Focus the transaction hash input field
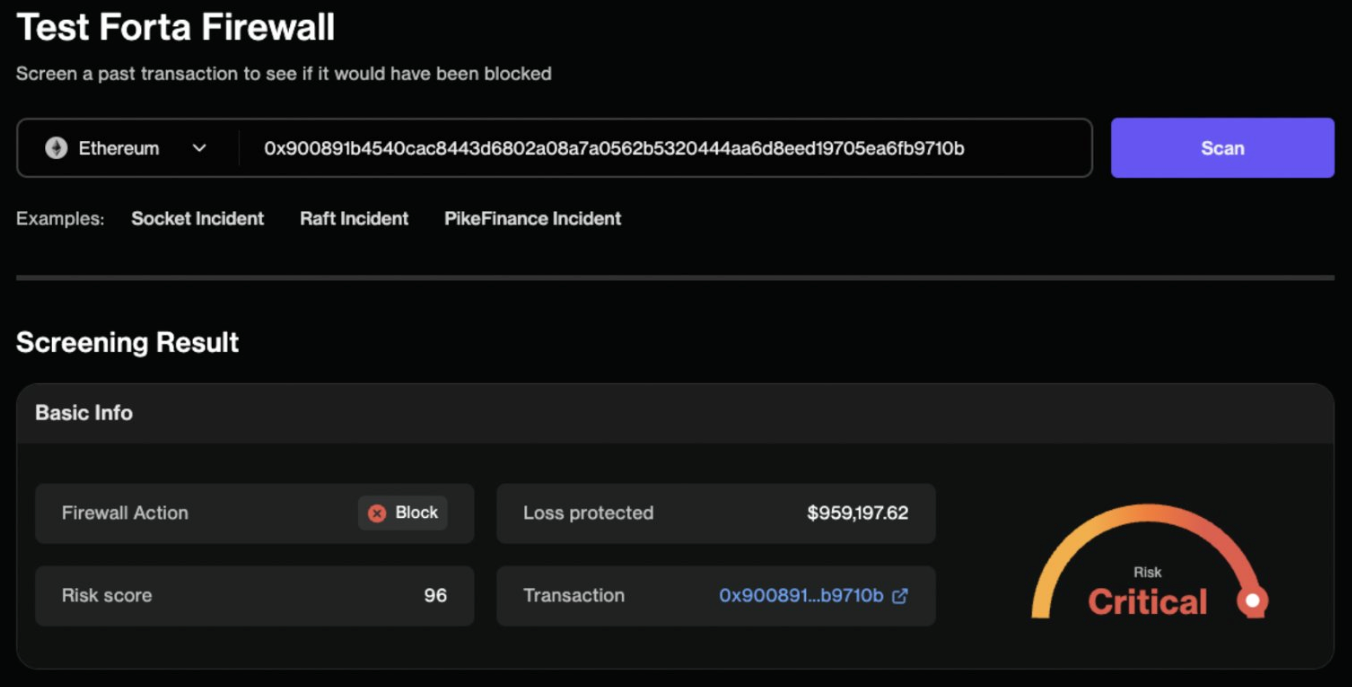The image size is (1352, 687). point(665,148)
